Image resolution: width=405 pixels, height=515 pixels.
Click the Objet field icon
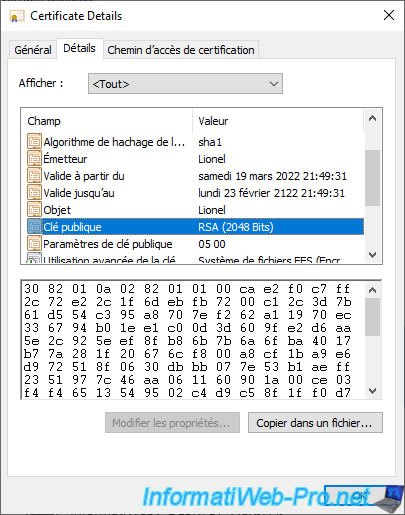(x=34, y=209)
